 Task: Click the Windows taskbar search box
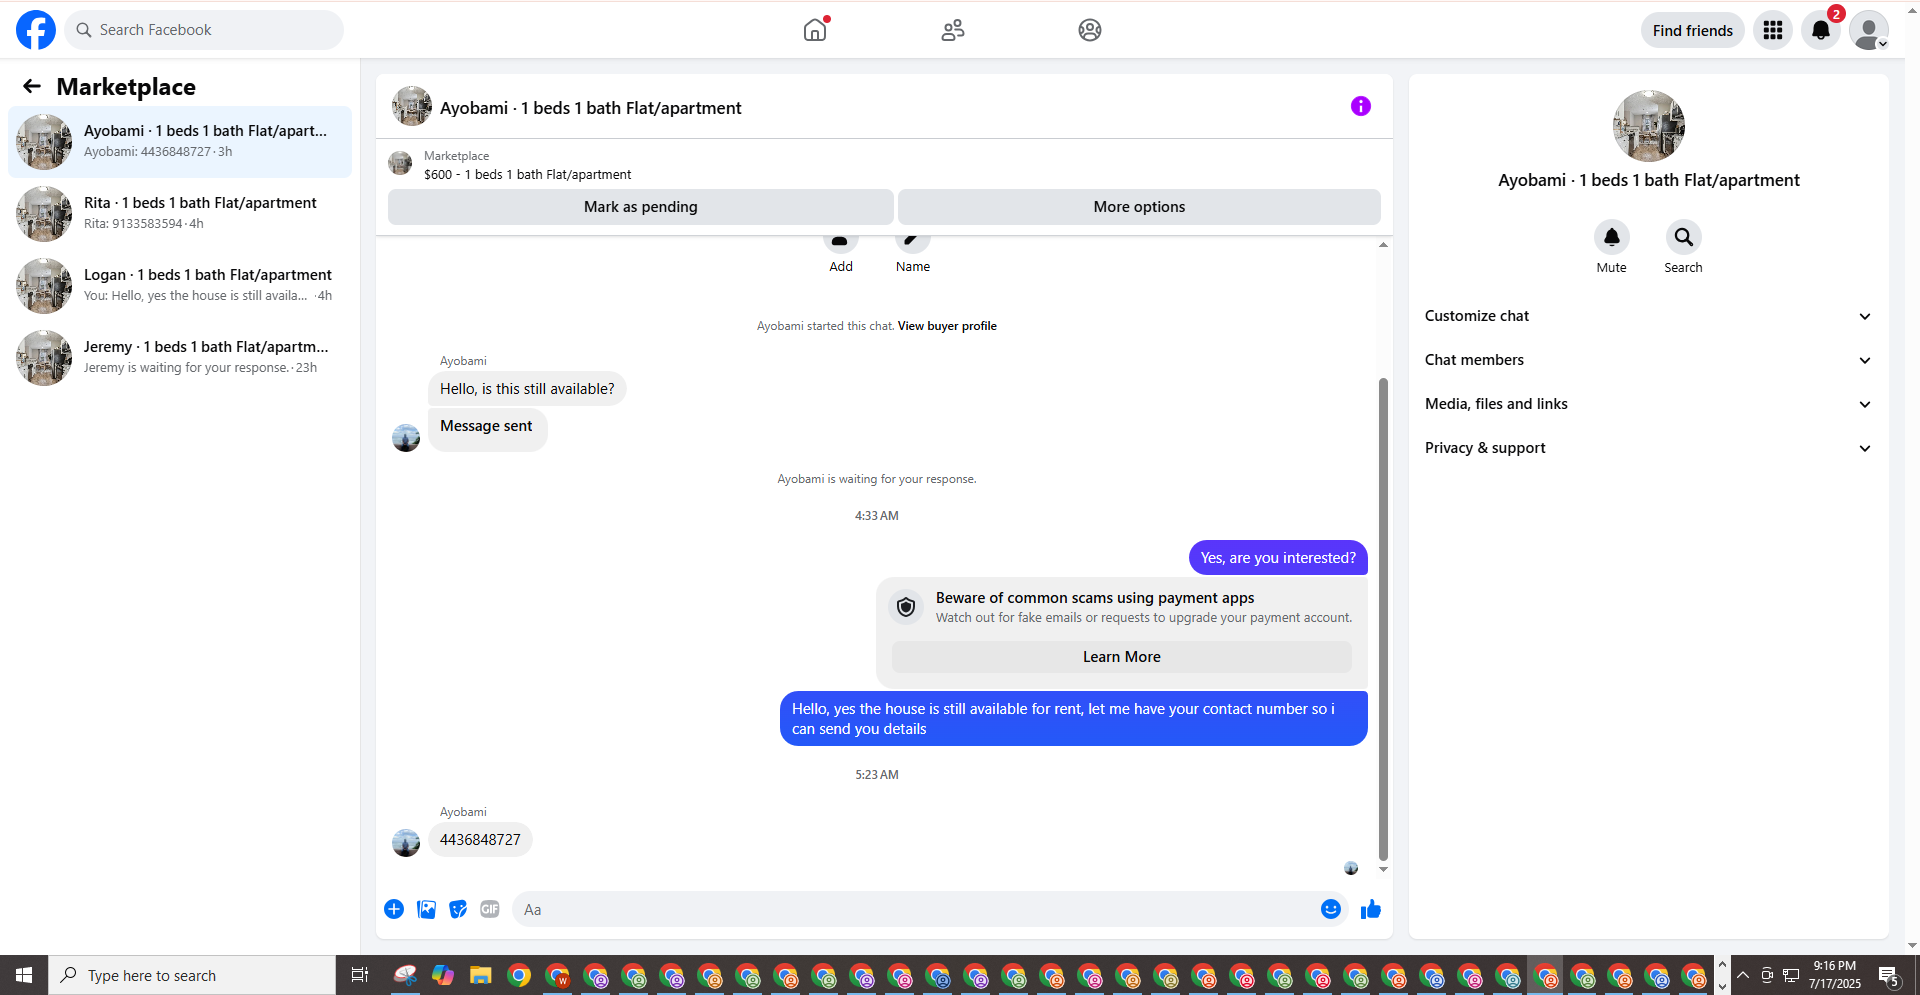pos(192,975)
